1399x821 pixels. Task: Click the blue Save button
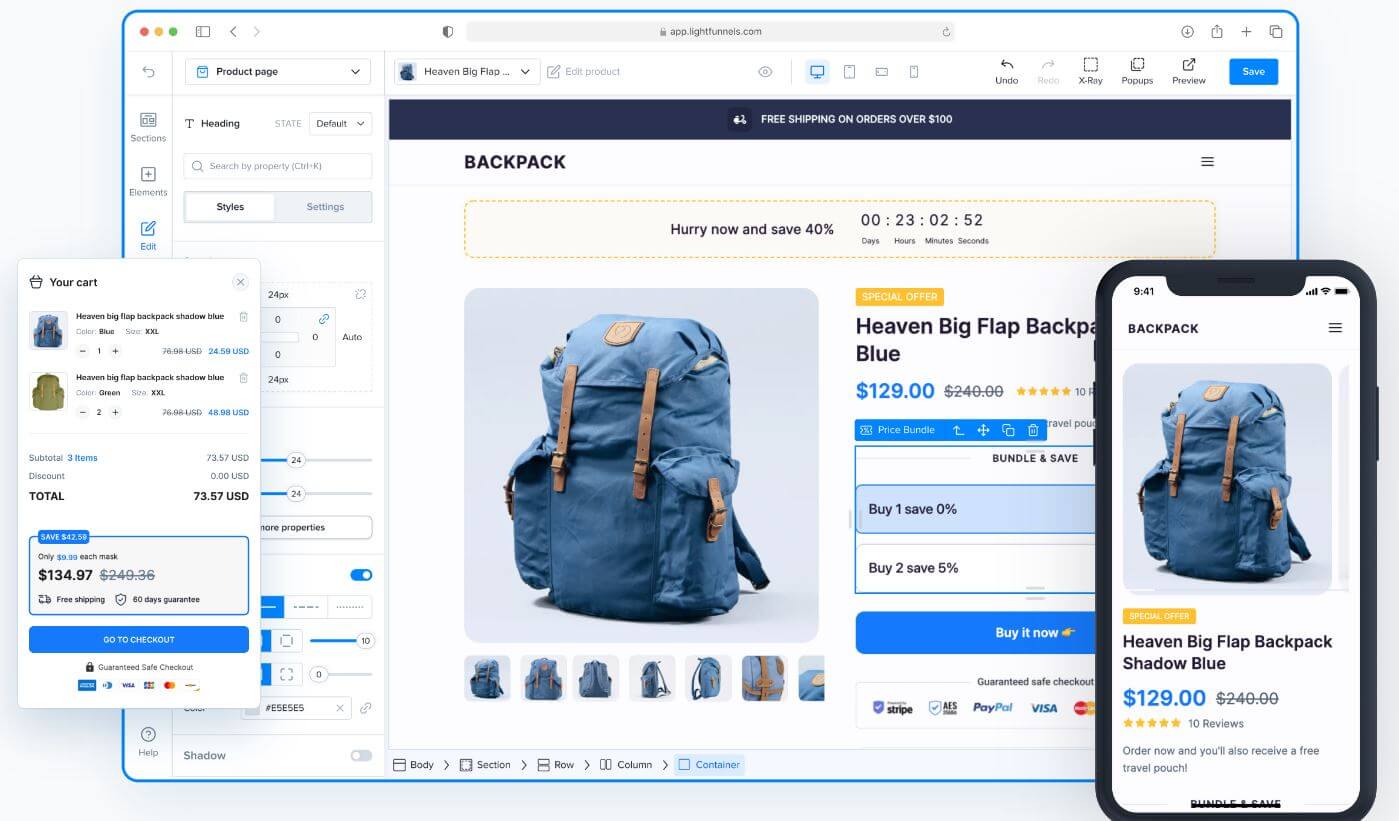click(1253, 72)
